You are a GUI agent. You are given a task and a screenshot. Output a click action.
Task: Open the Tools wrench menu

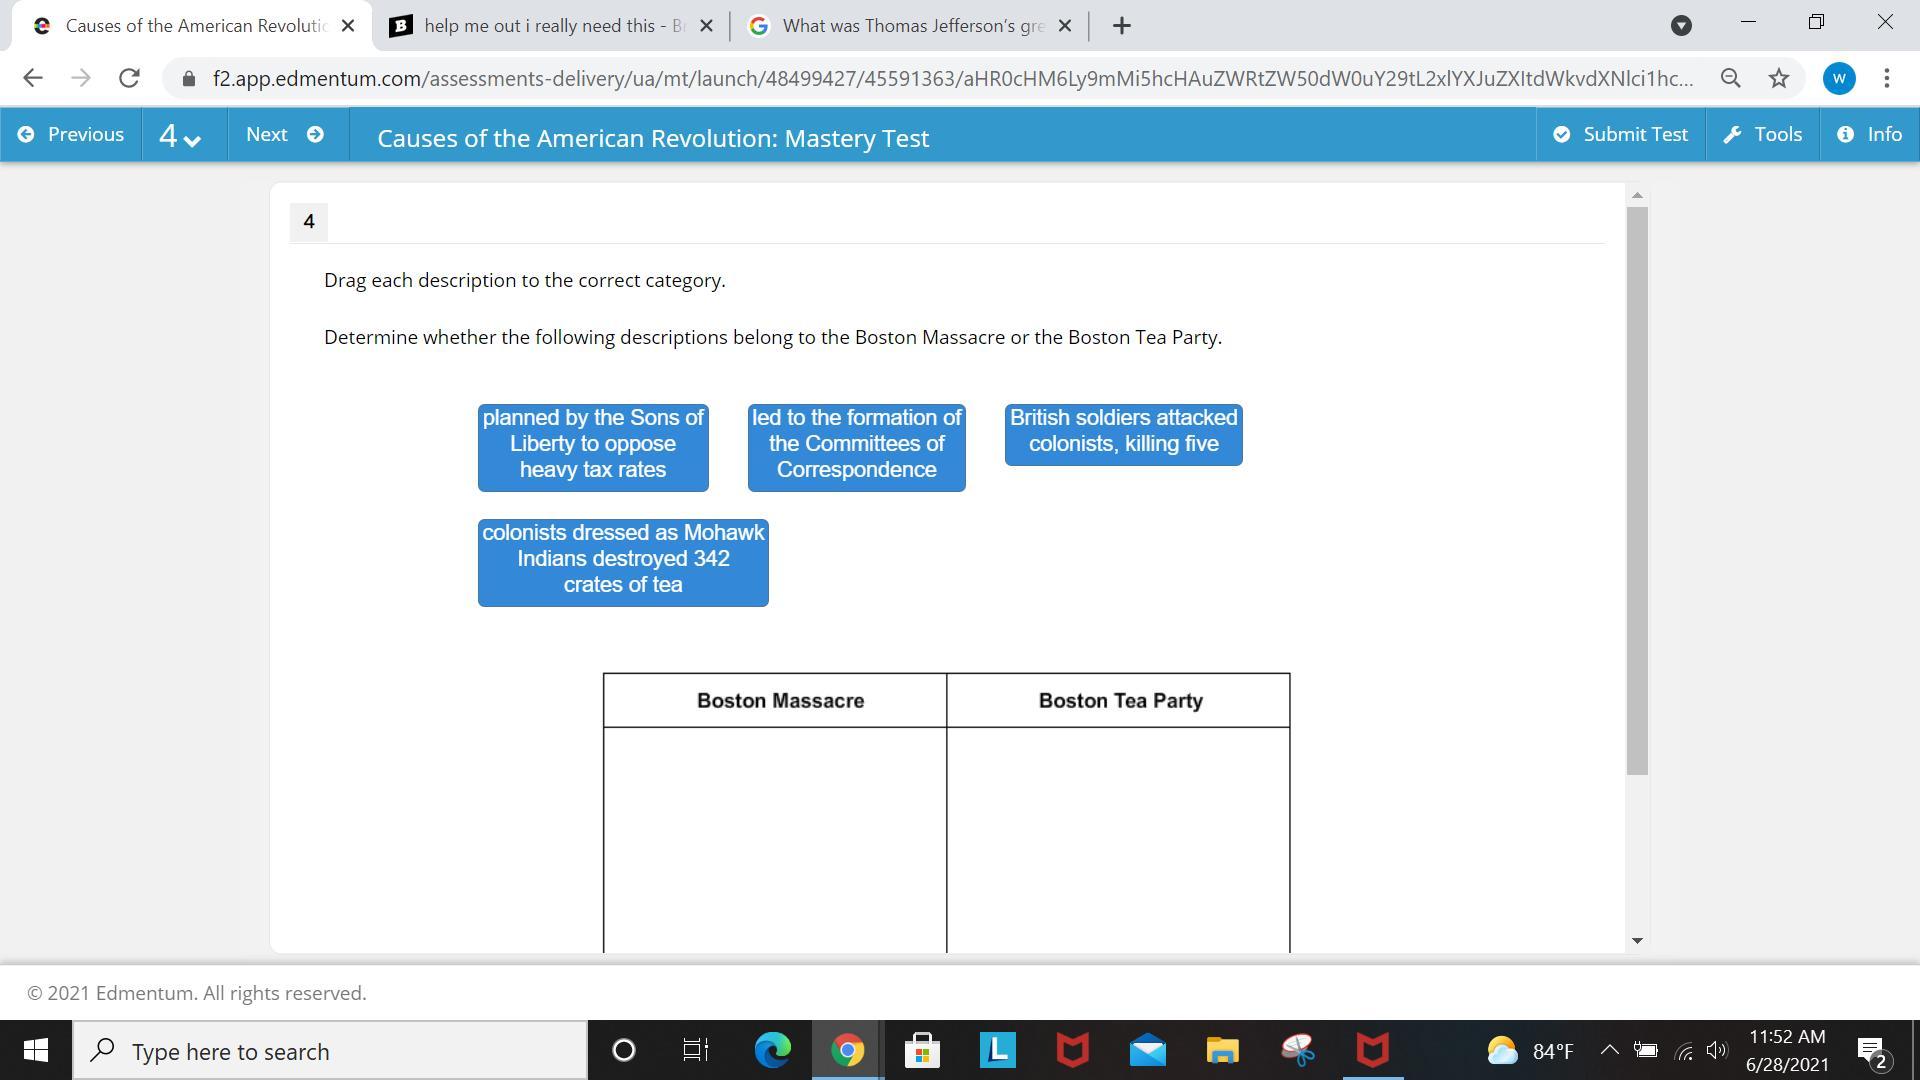click(x=1763, y=134)
